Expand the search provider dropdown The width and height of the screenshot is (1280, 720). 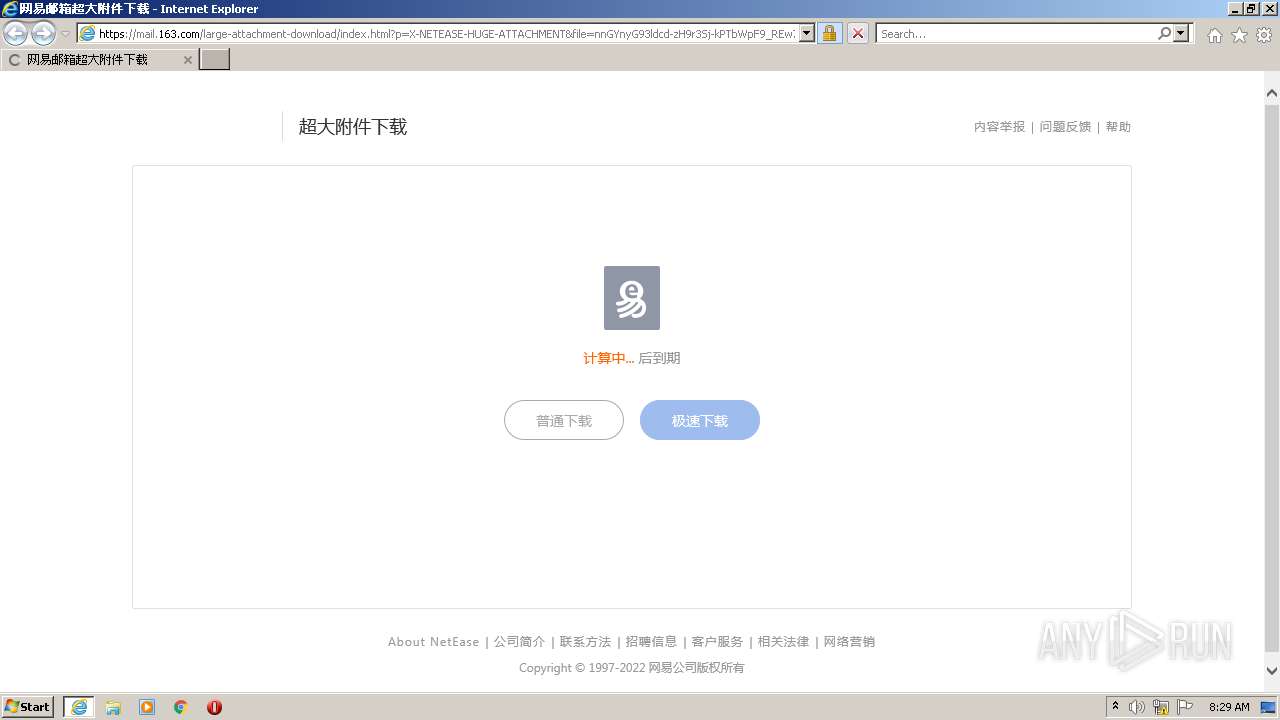click(1182, 34)
